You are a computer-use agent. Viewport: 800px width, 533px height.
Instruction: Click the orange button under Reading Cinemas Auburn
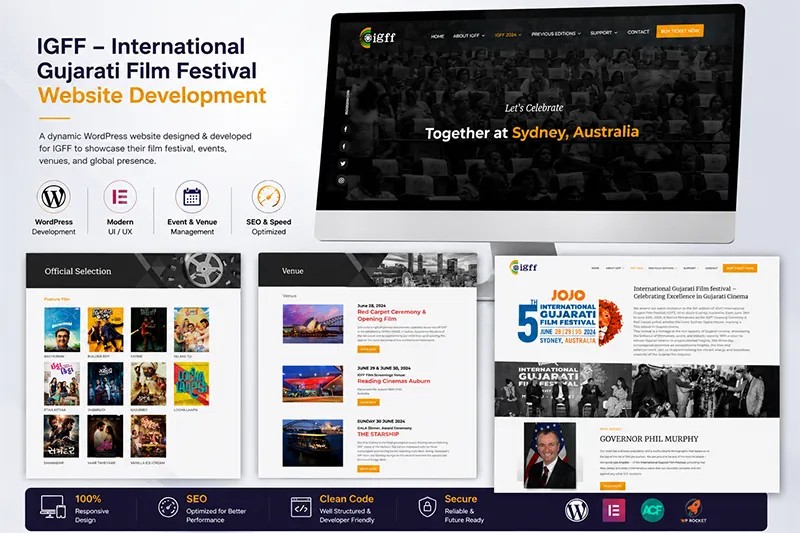(368, 402)
